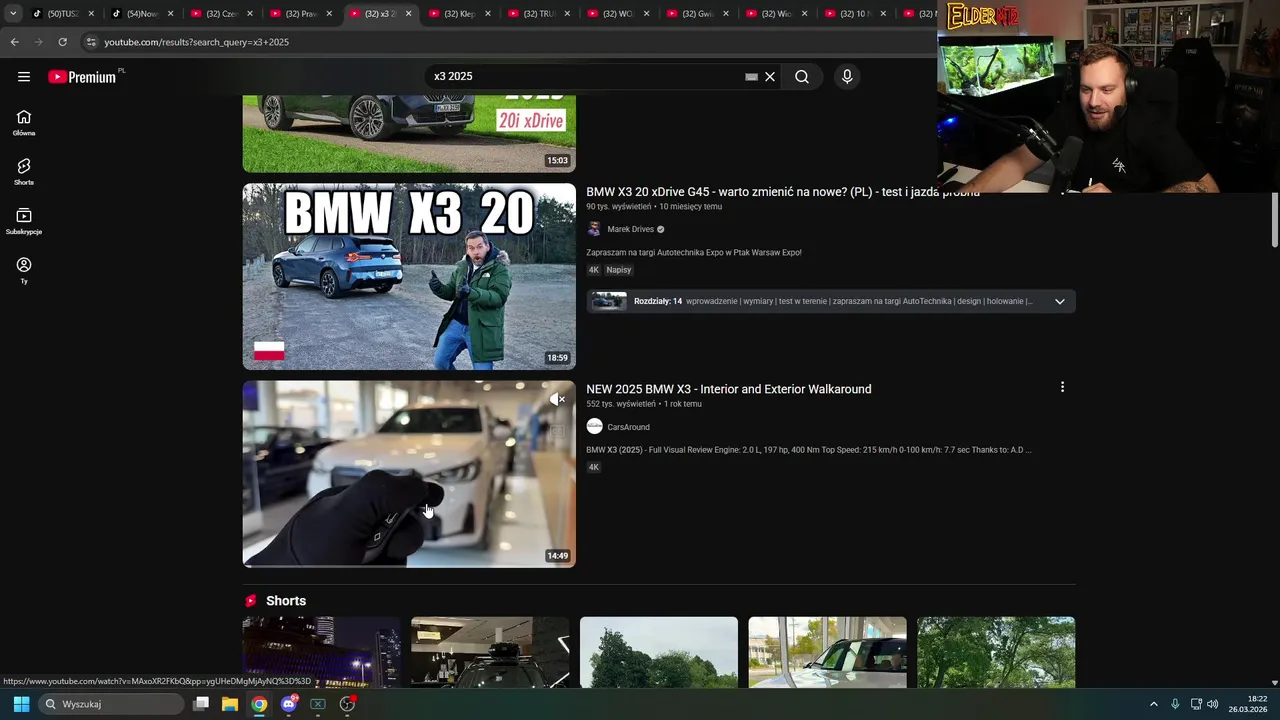
Task: Open Discord from the taskbar
Action: coord(289,704)
